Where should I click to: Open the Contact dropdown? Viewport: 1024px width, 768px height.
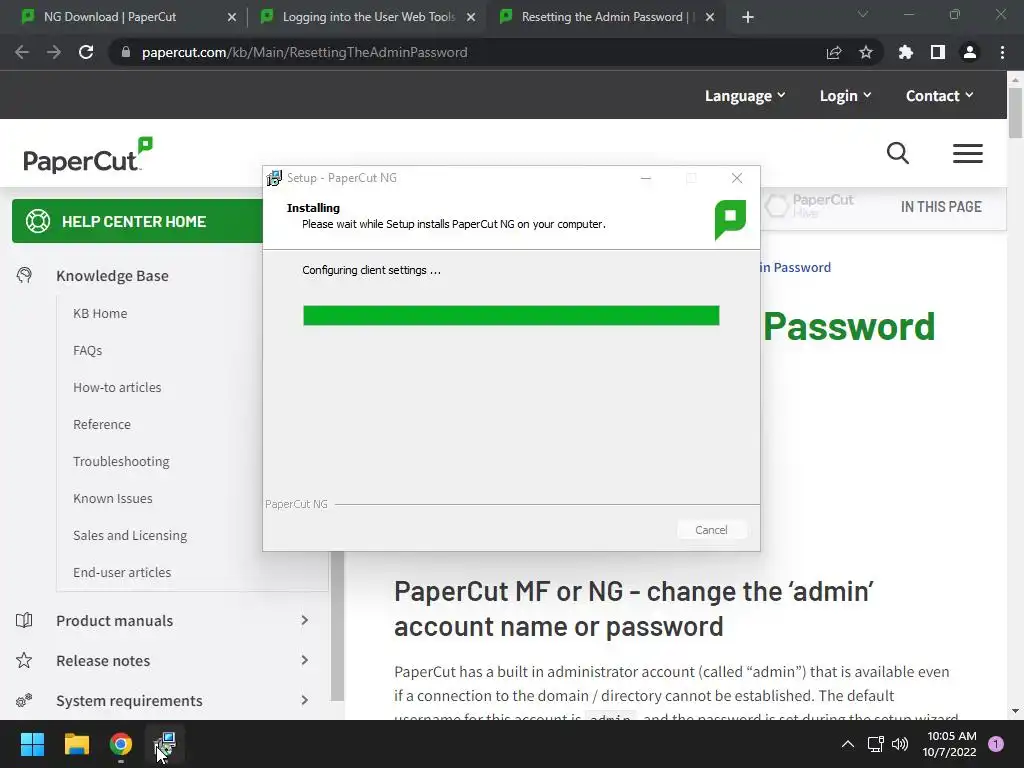[940, 95]
